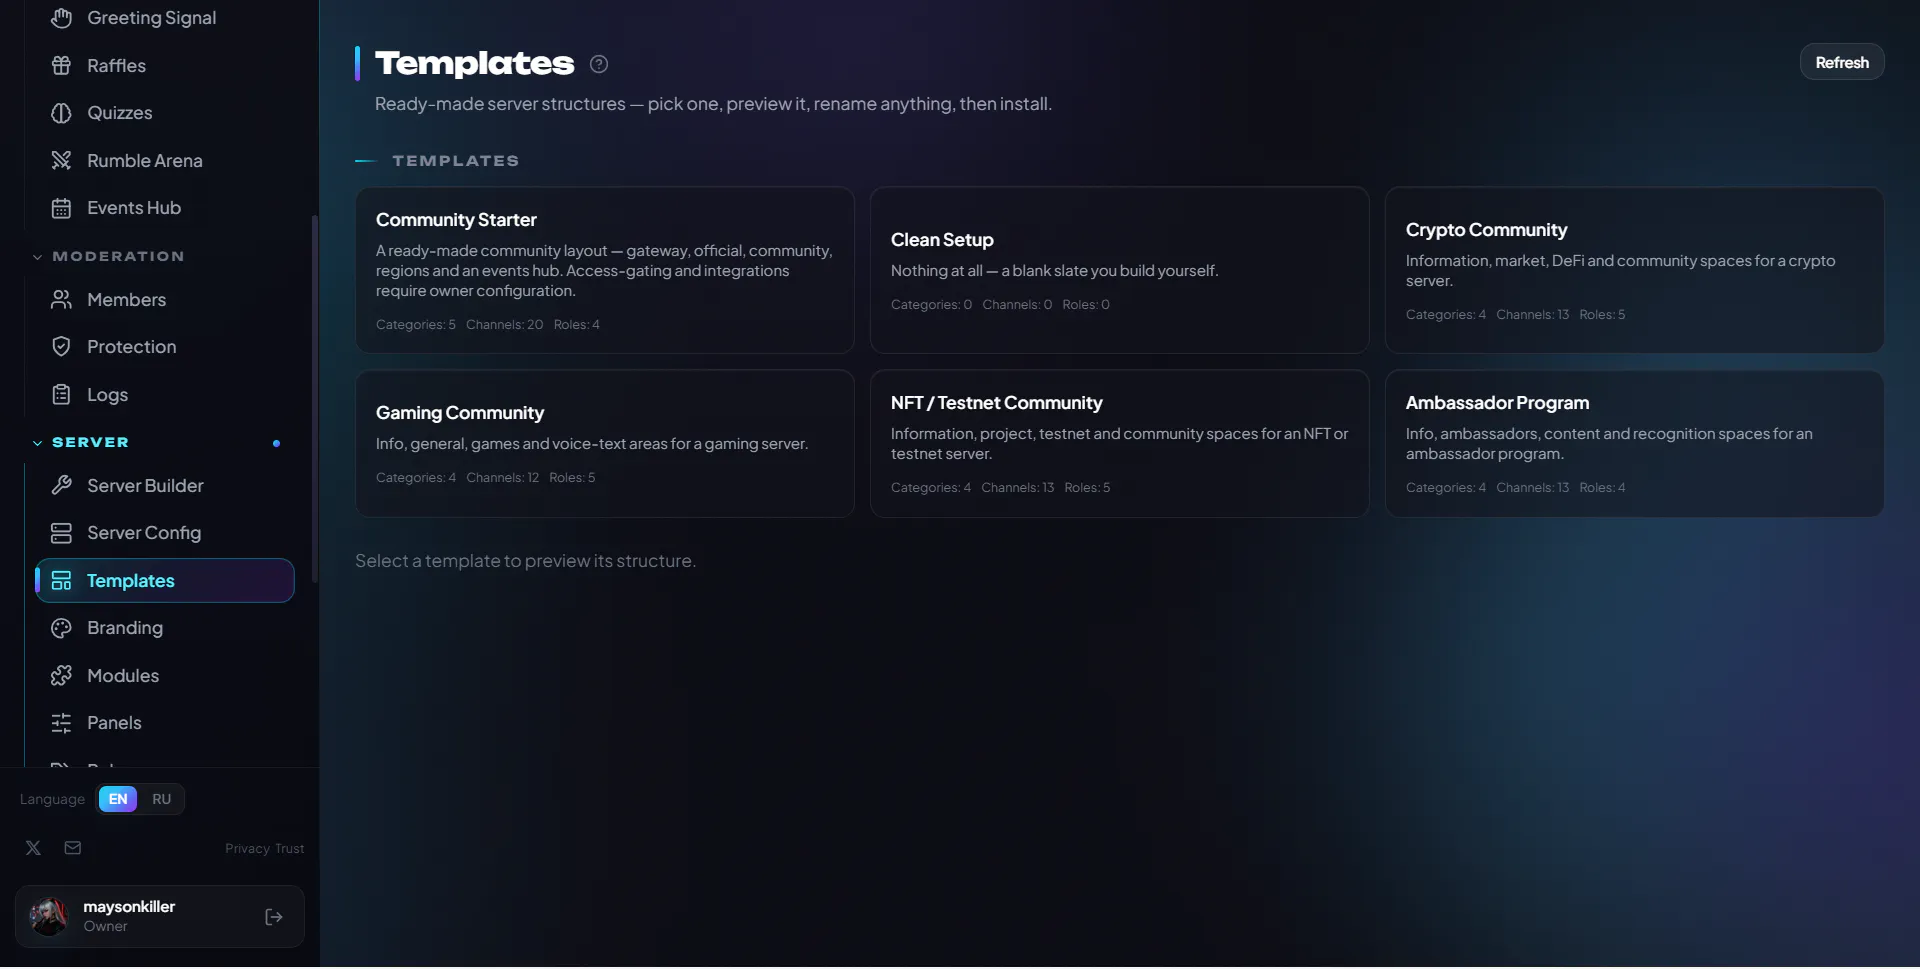Viewport: 1920px width, 969px height.
Task: Click the Raffles gift icon
Action: pos(61,66)
